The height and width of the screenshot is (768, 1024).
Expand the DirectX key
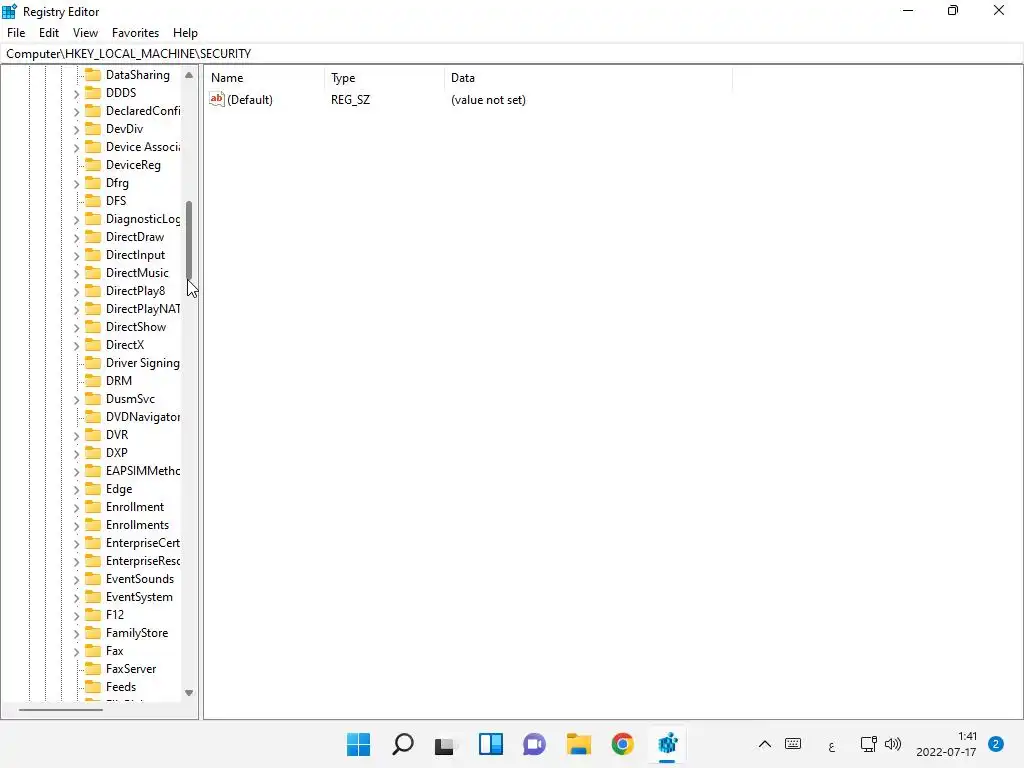[x=76, y=345]
